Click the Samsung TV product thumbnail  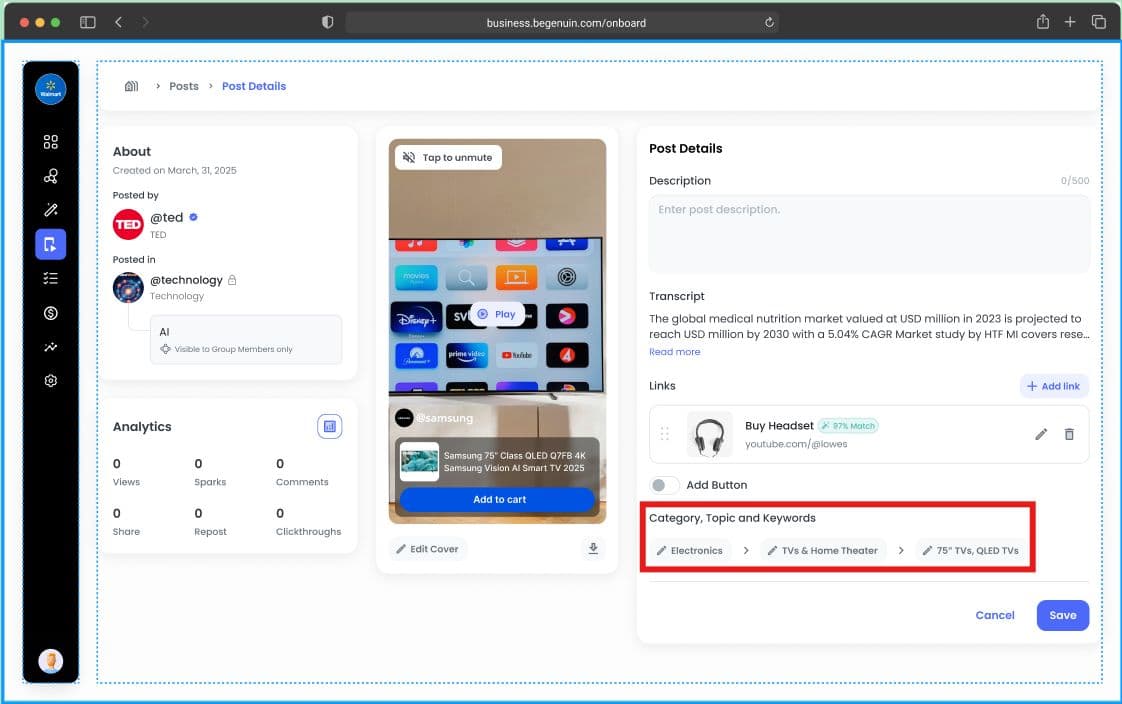(x=419, y=461)
